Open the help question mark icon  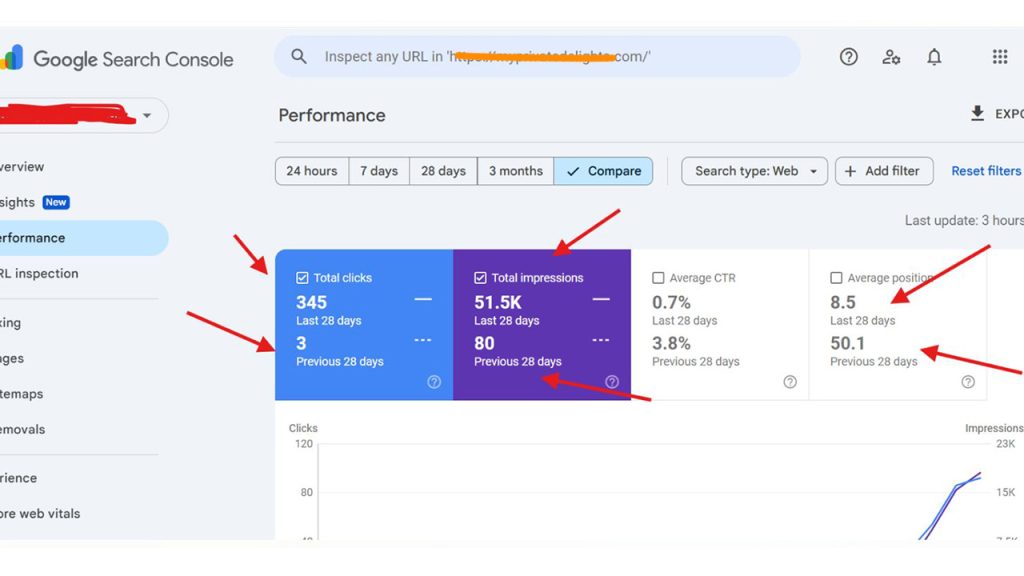click(x=848, y=57)
